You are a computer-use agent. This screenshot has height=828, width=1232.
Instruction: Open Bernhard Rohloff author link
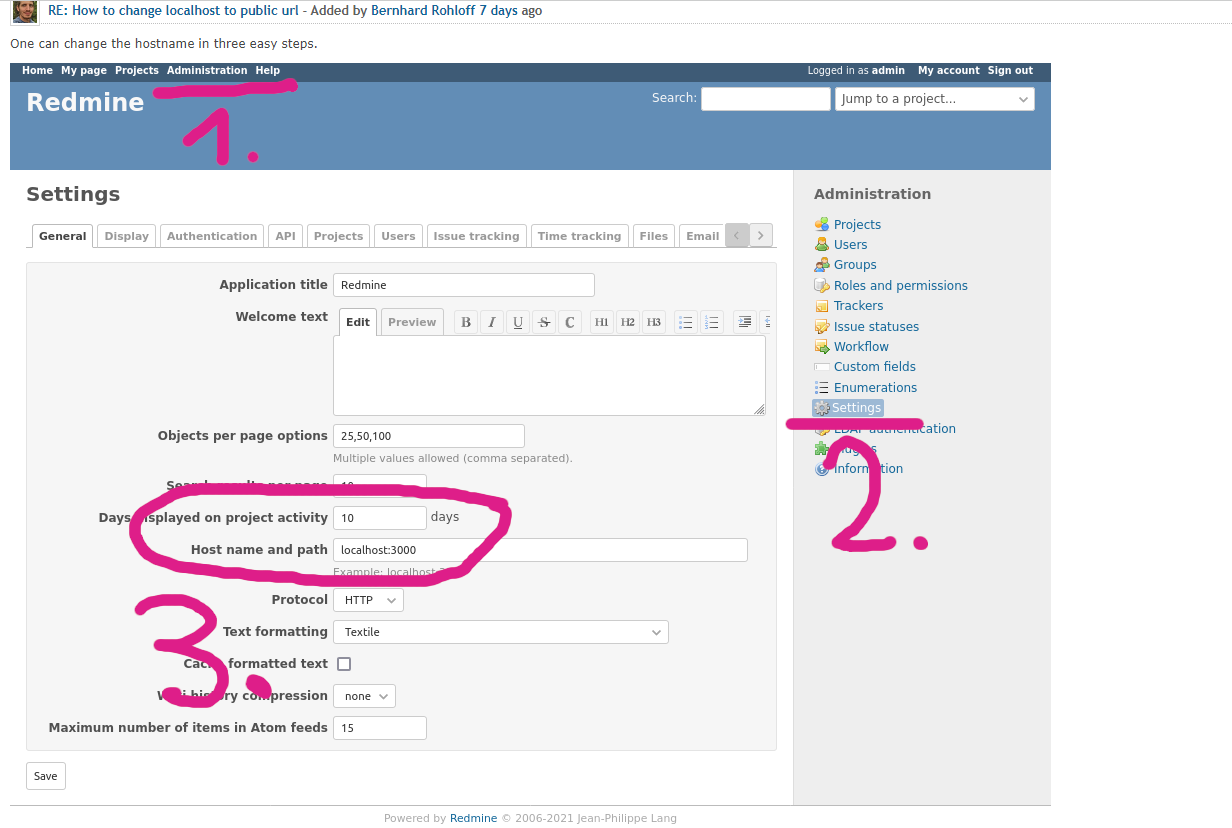tap(423, 11)
